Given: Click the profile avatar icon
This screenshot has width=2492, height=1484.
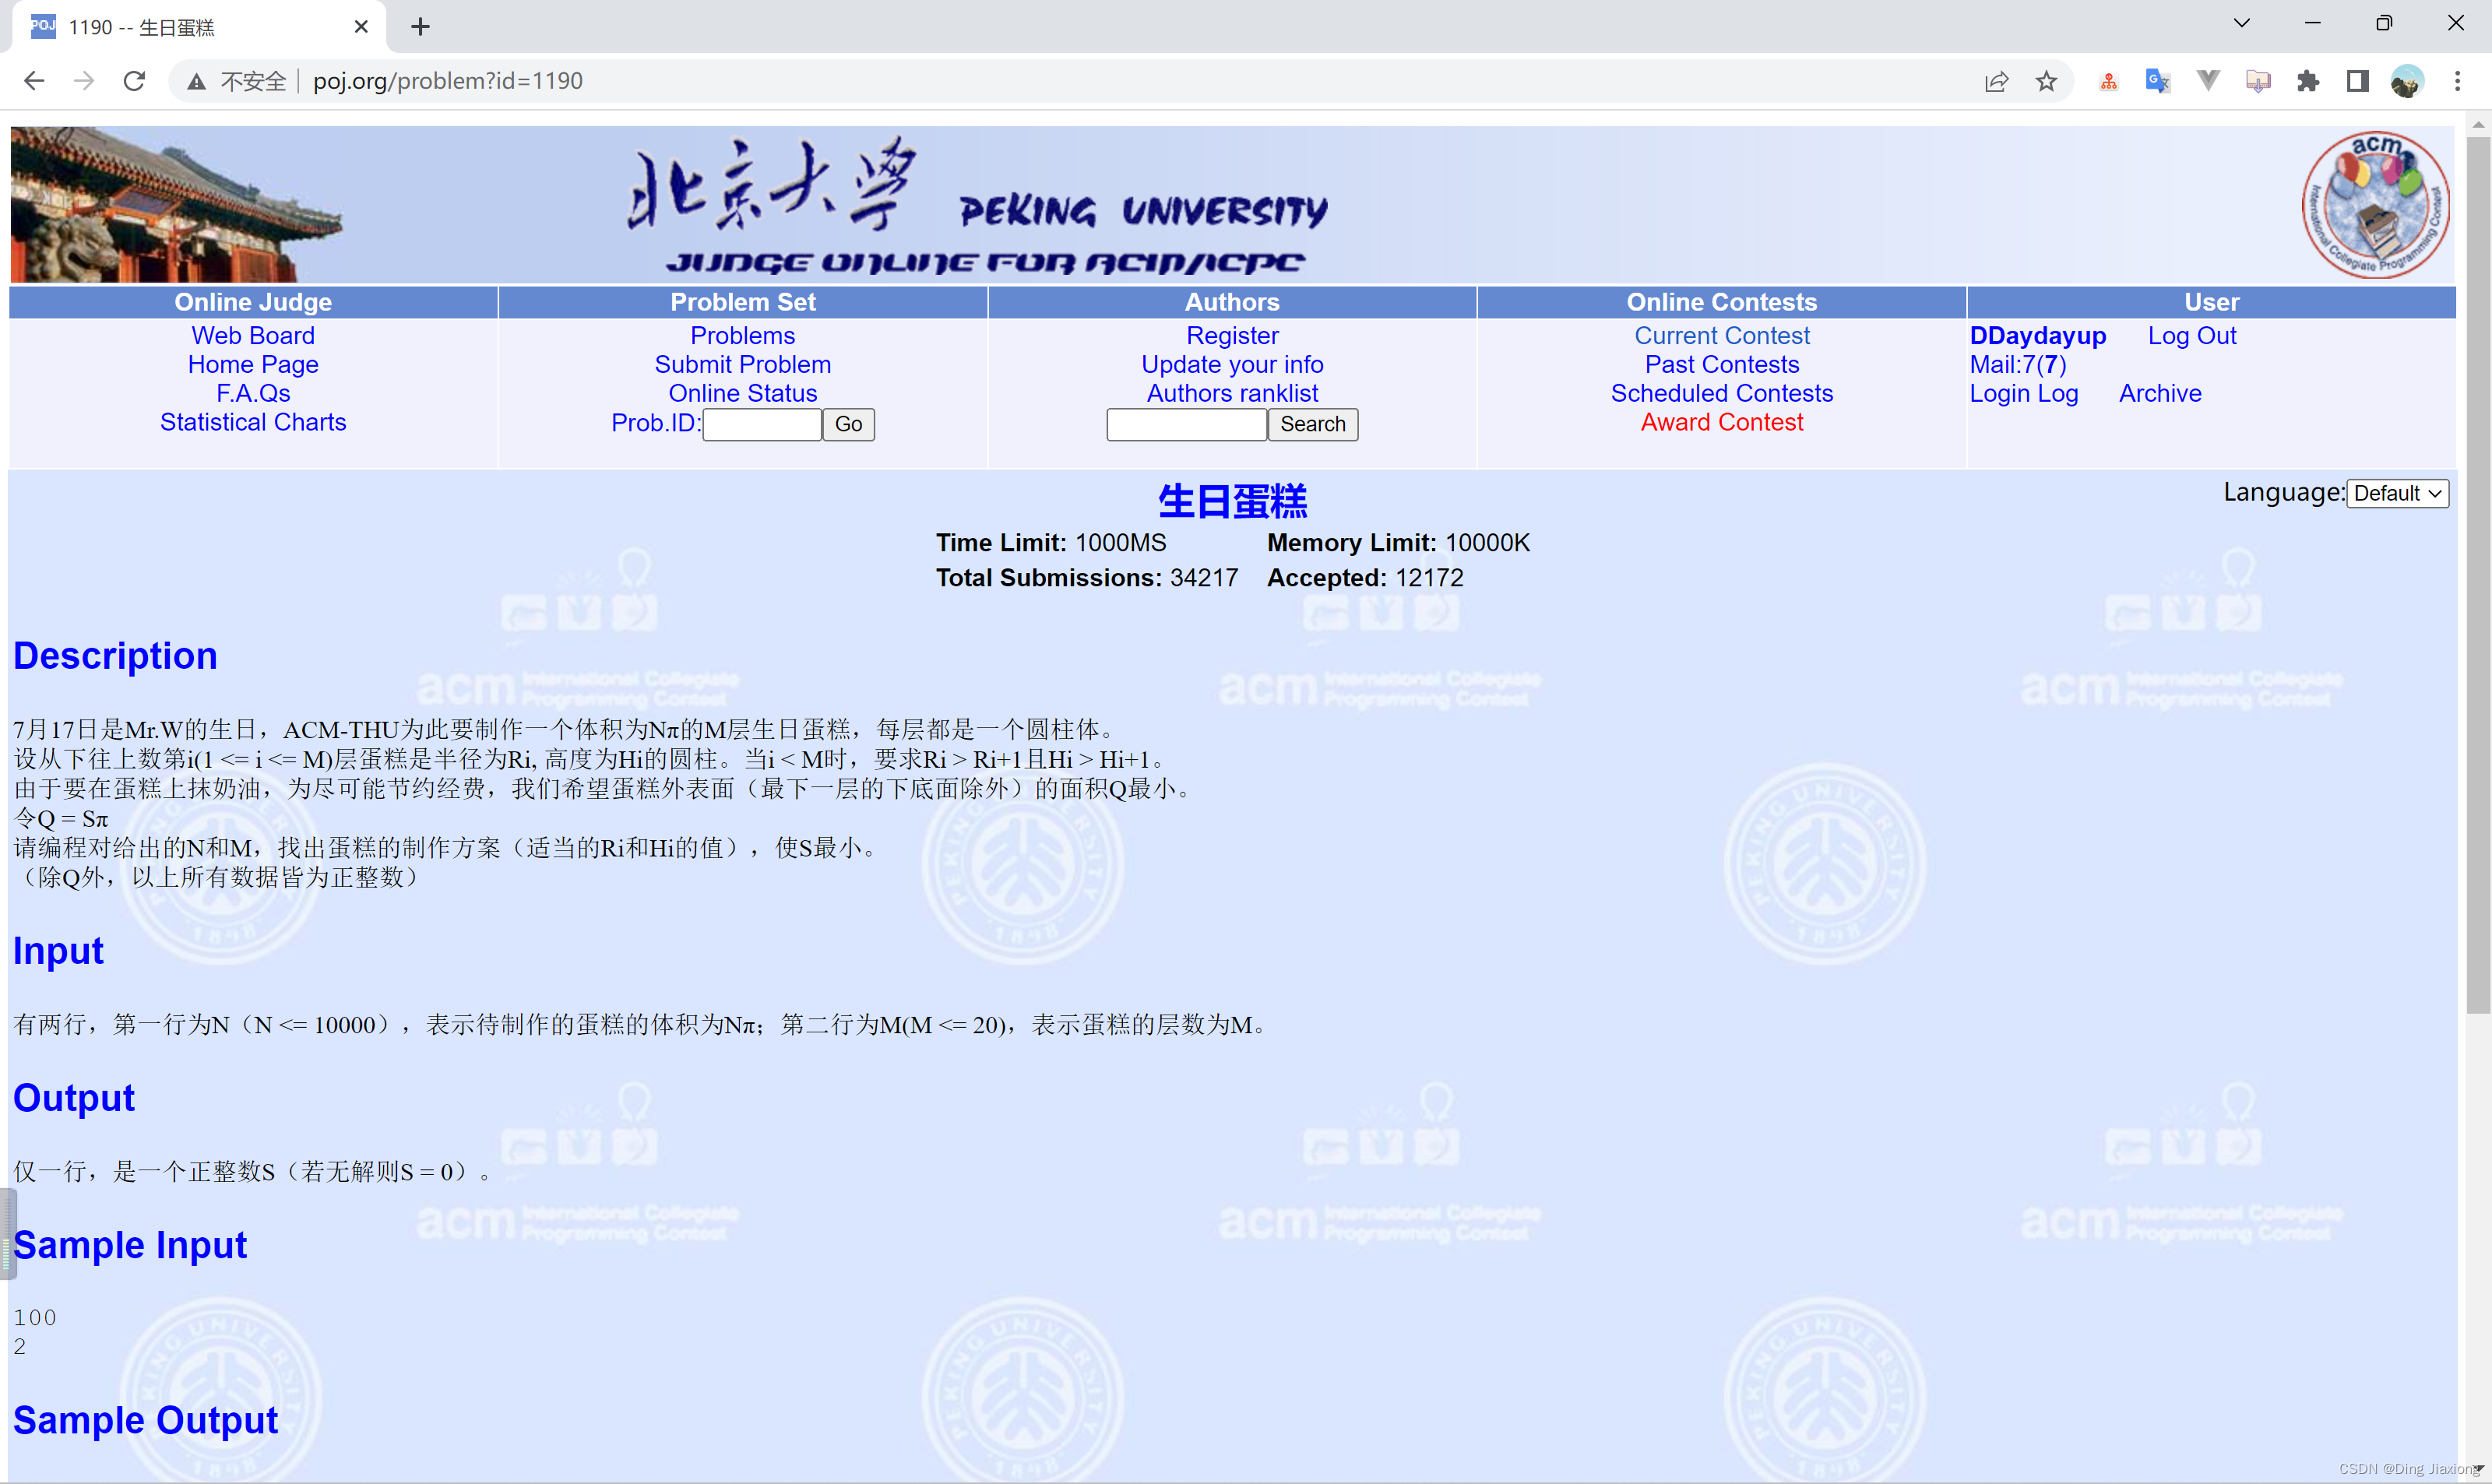Looking at the screenshot, I should tap(2407, 81).
